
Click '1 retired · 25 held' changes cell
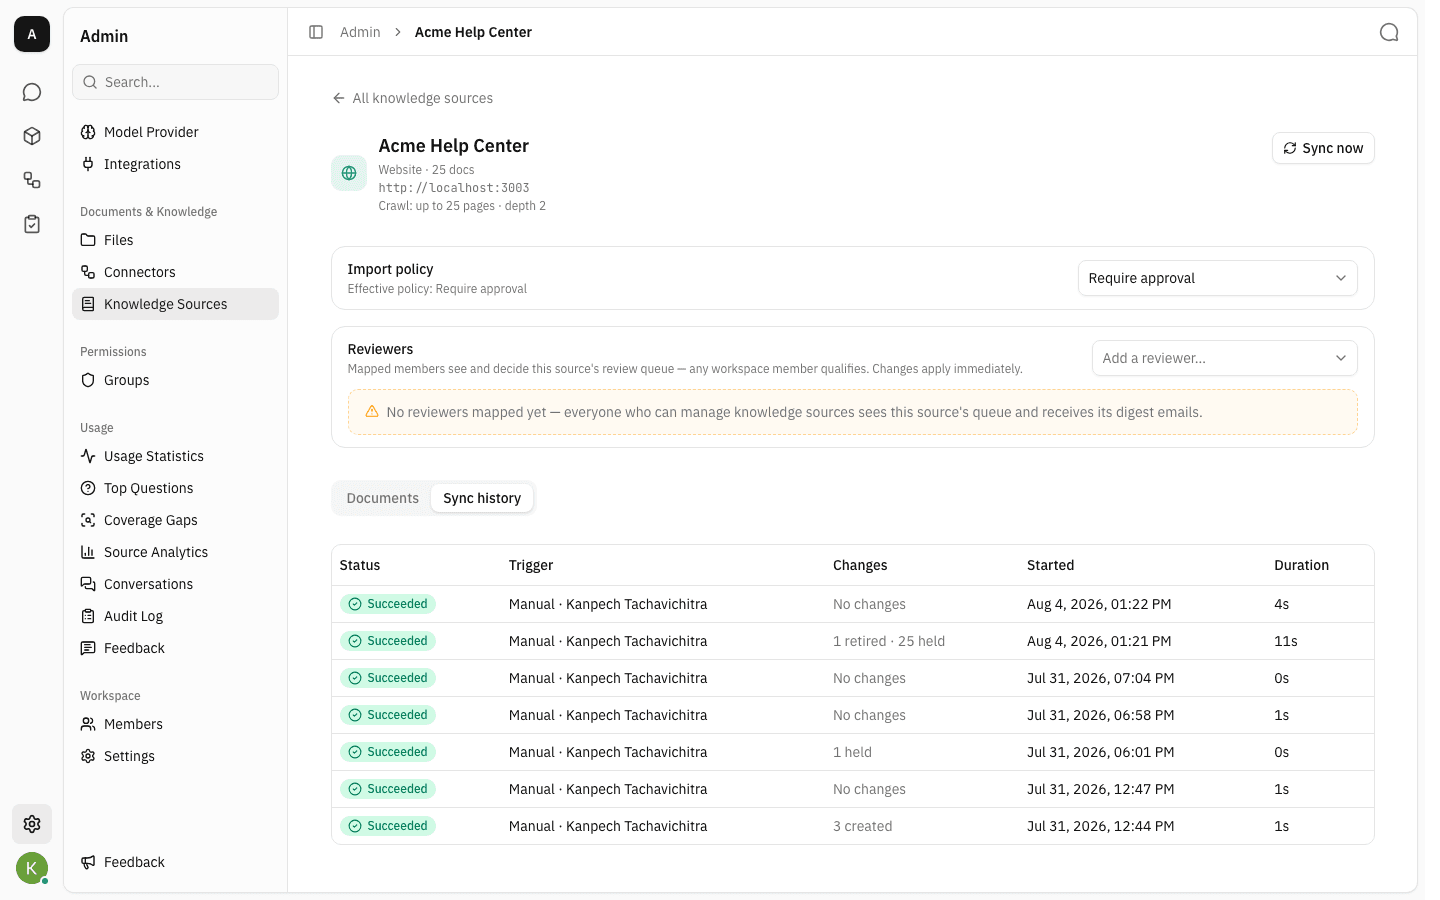(889, 641)
